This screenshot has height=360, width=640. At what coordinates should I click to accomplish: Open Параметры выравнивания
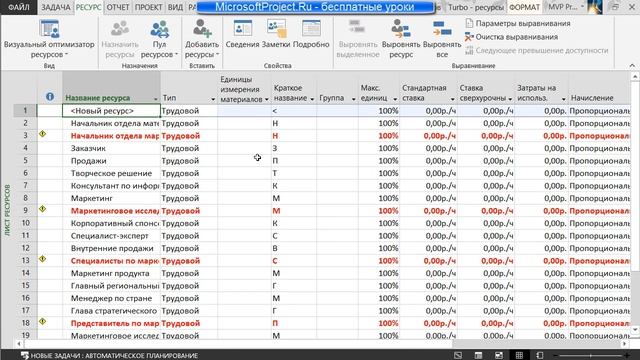518,23
